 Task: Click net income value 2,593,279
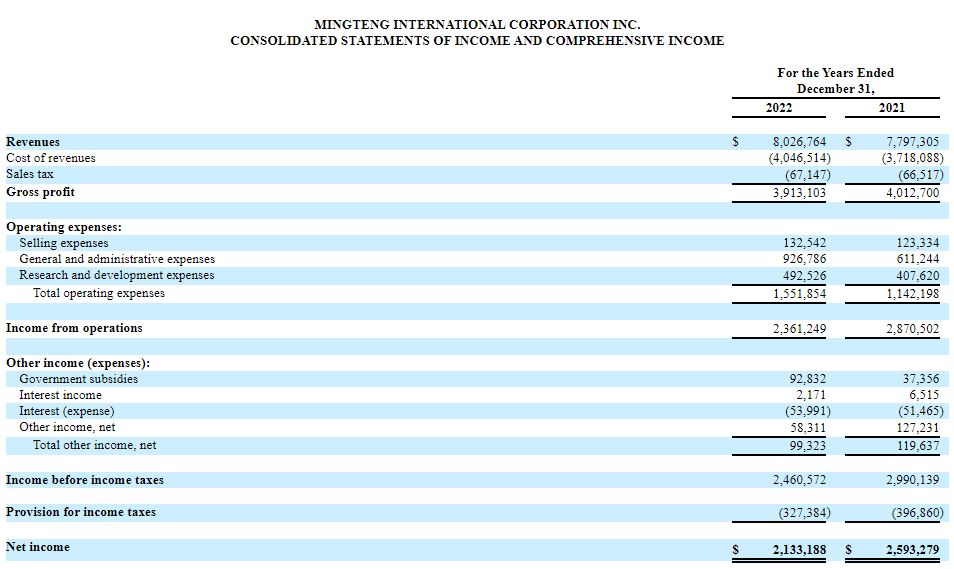tap(913, 550)
